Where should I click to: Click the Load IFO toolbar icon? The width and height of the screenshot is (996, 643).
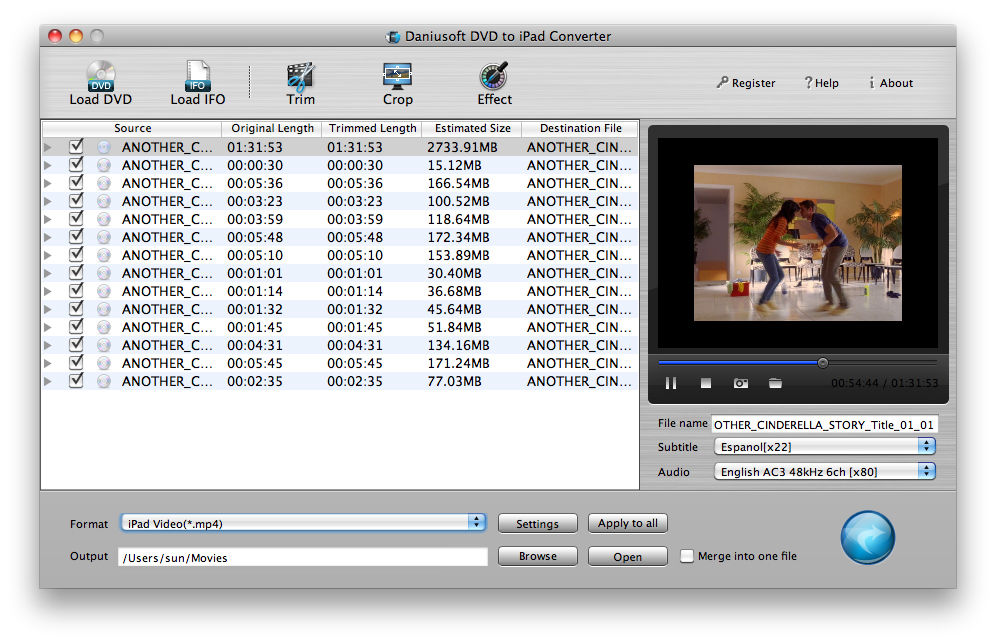point(198,83)
